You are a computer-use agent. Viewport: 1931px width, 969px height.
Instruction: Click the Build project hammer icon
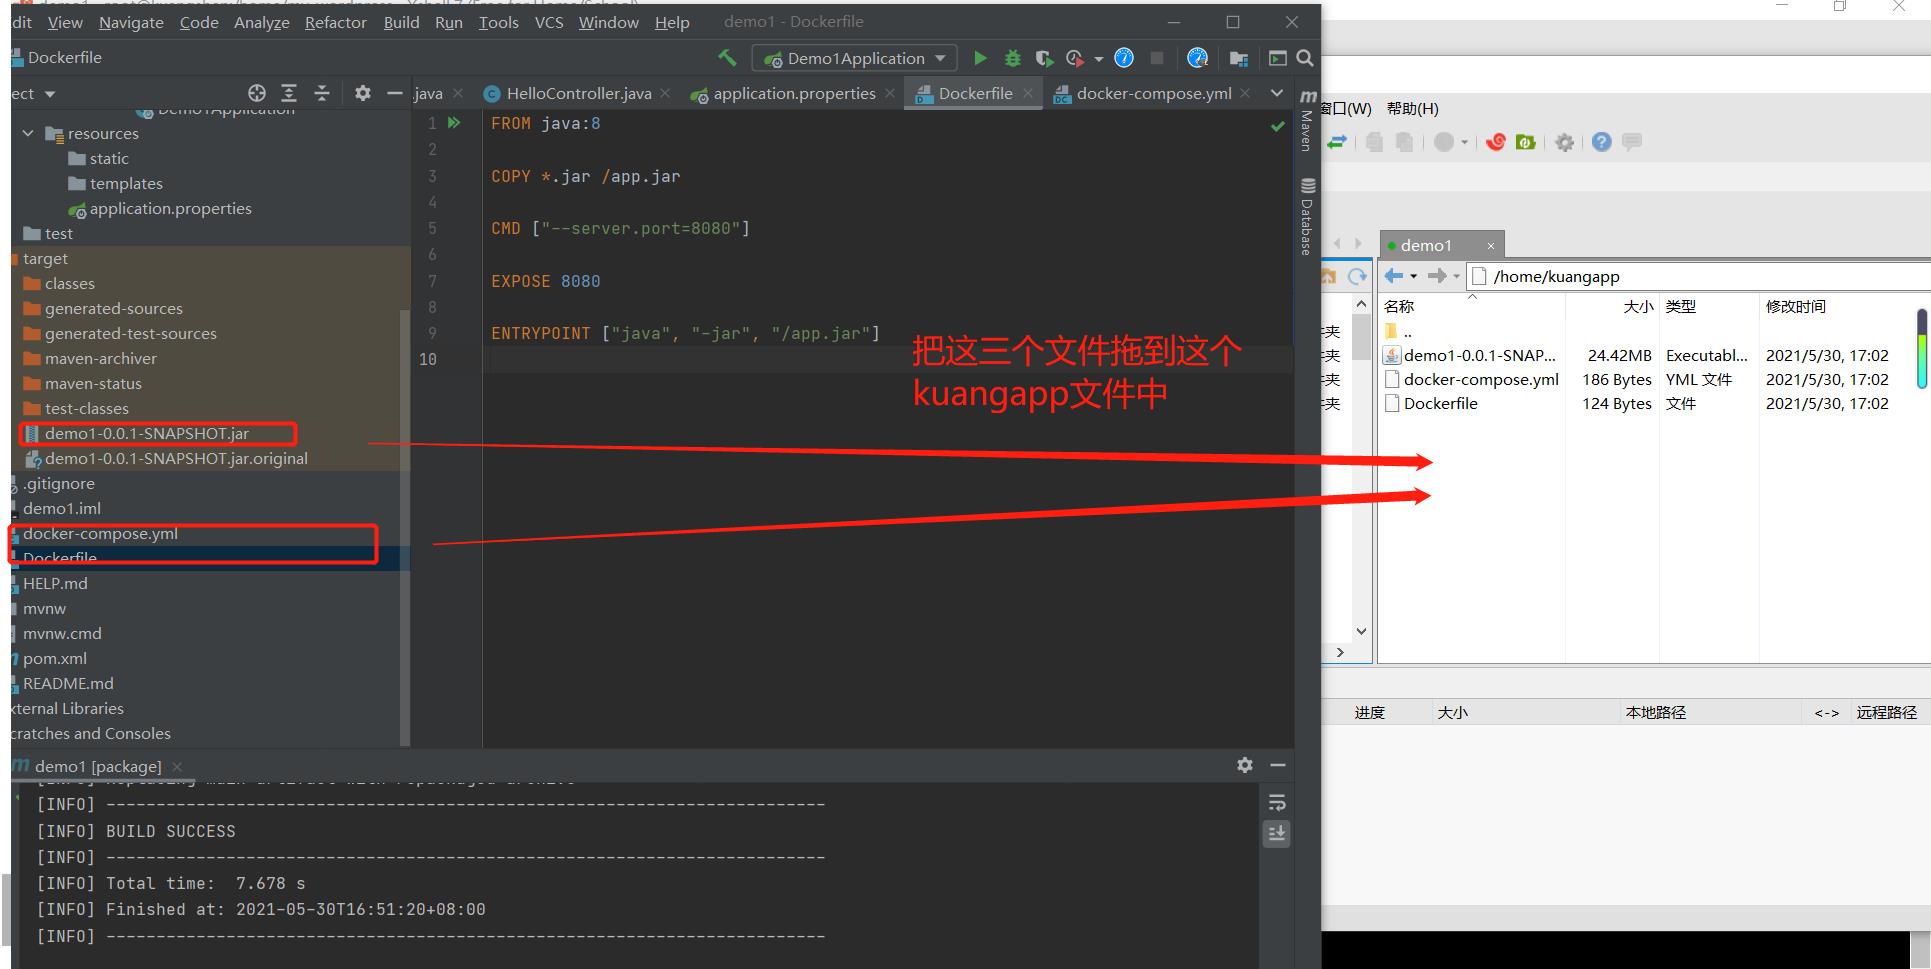pyautogui.click(x=727, y=58)
